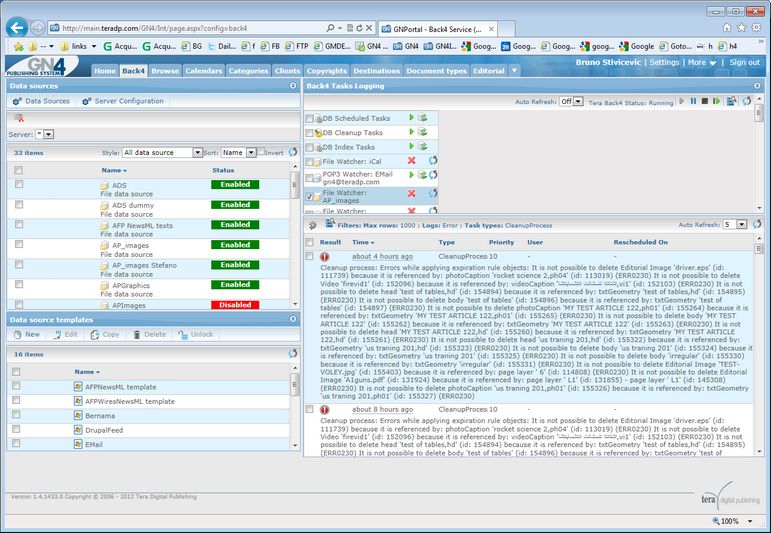Image resolution: width=771 pixels, height=533 pixels.
Task: Refresh the File Watcher: iCal task
Action: click(433, 160)
